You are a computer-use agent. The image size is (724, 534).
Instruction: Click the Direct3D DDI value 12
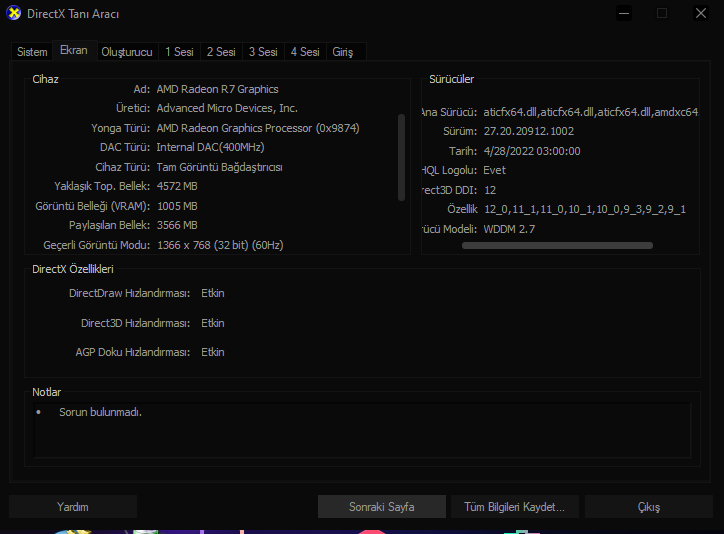[490, 190]
